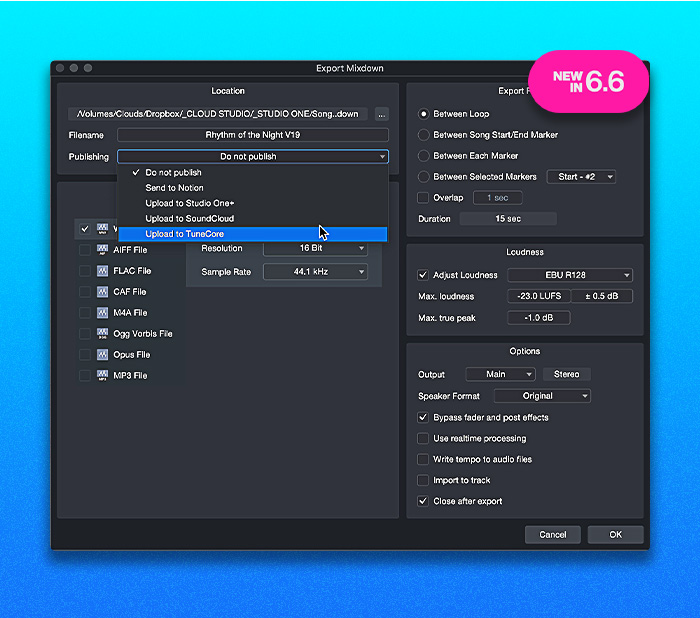Open the EBU R128 loudness preset dropdown
Screen dimensions: 700x618
coord(570,275)
